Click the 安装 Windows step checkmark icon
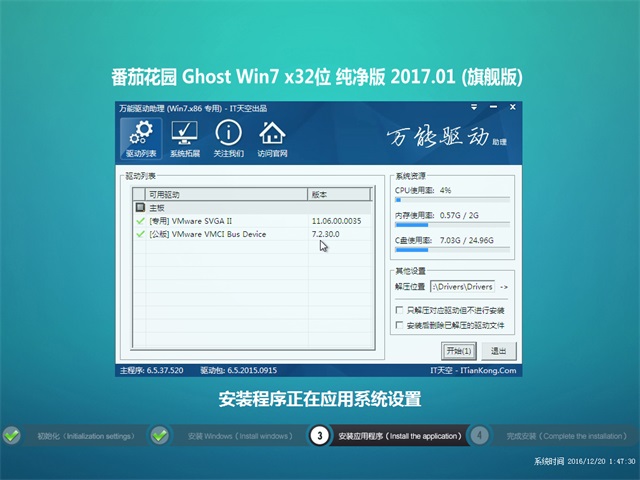Image resolution: width=640 pixels, height=480 pixels. point(160,436)
